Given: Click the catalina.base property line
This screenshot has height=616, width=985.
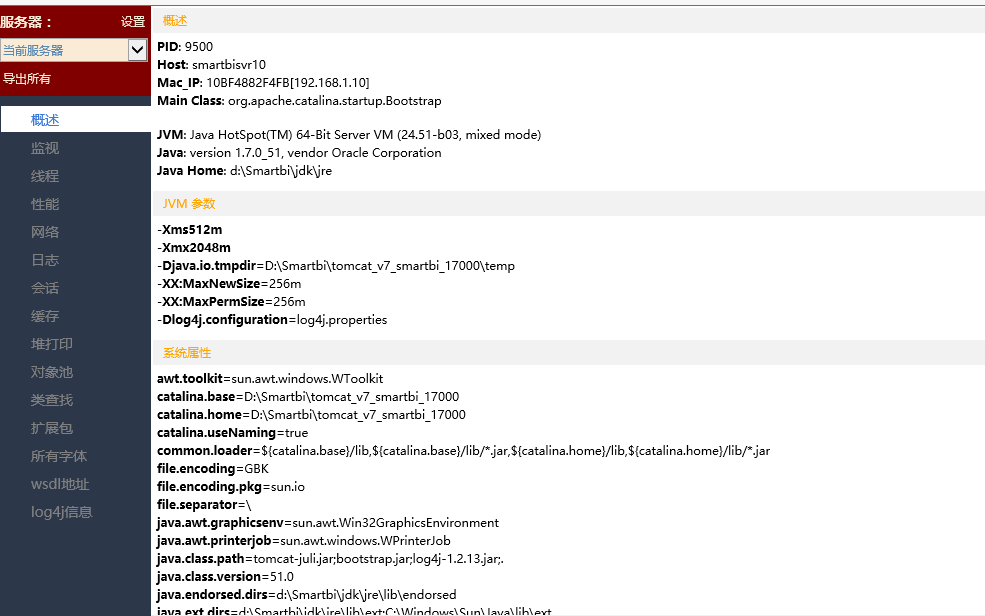Looking at the screenshot, I should tap(308, 397).
